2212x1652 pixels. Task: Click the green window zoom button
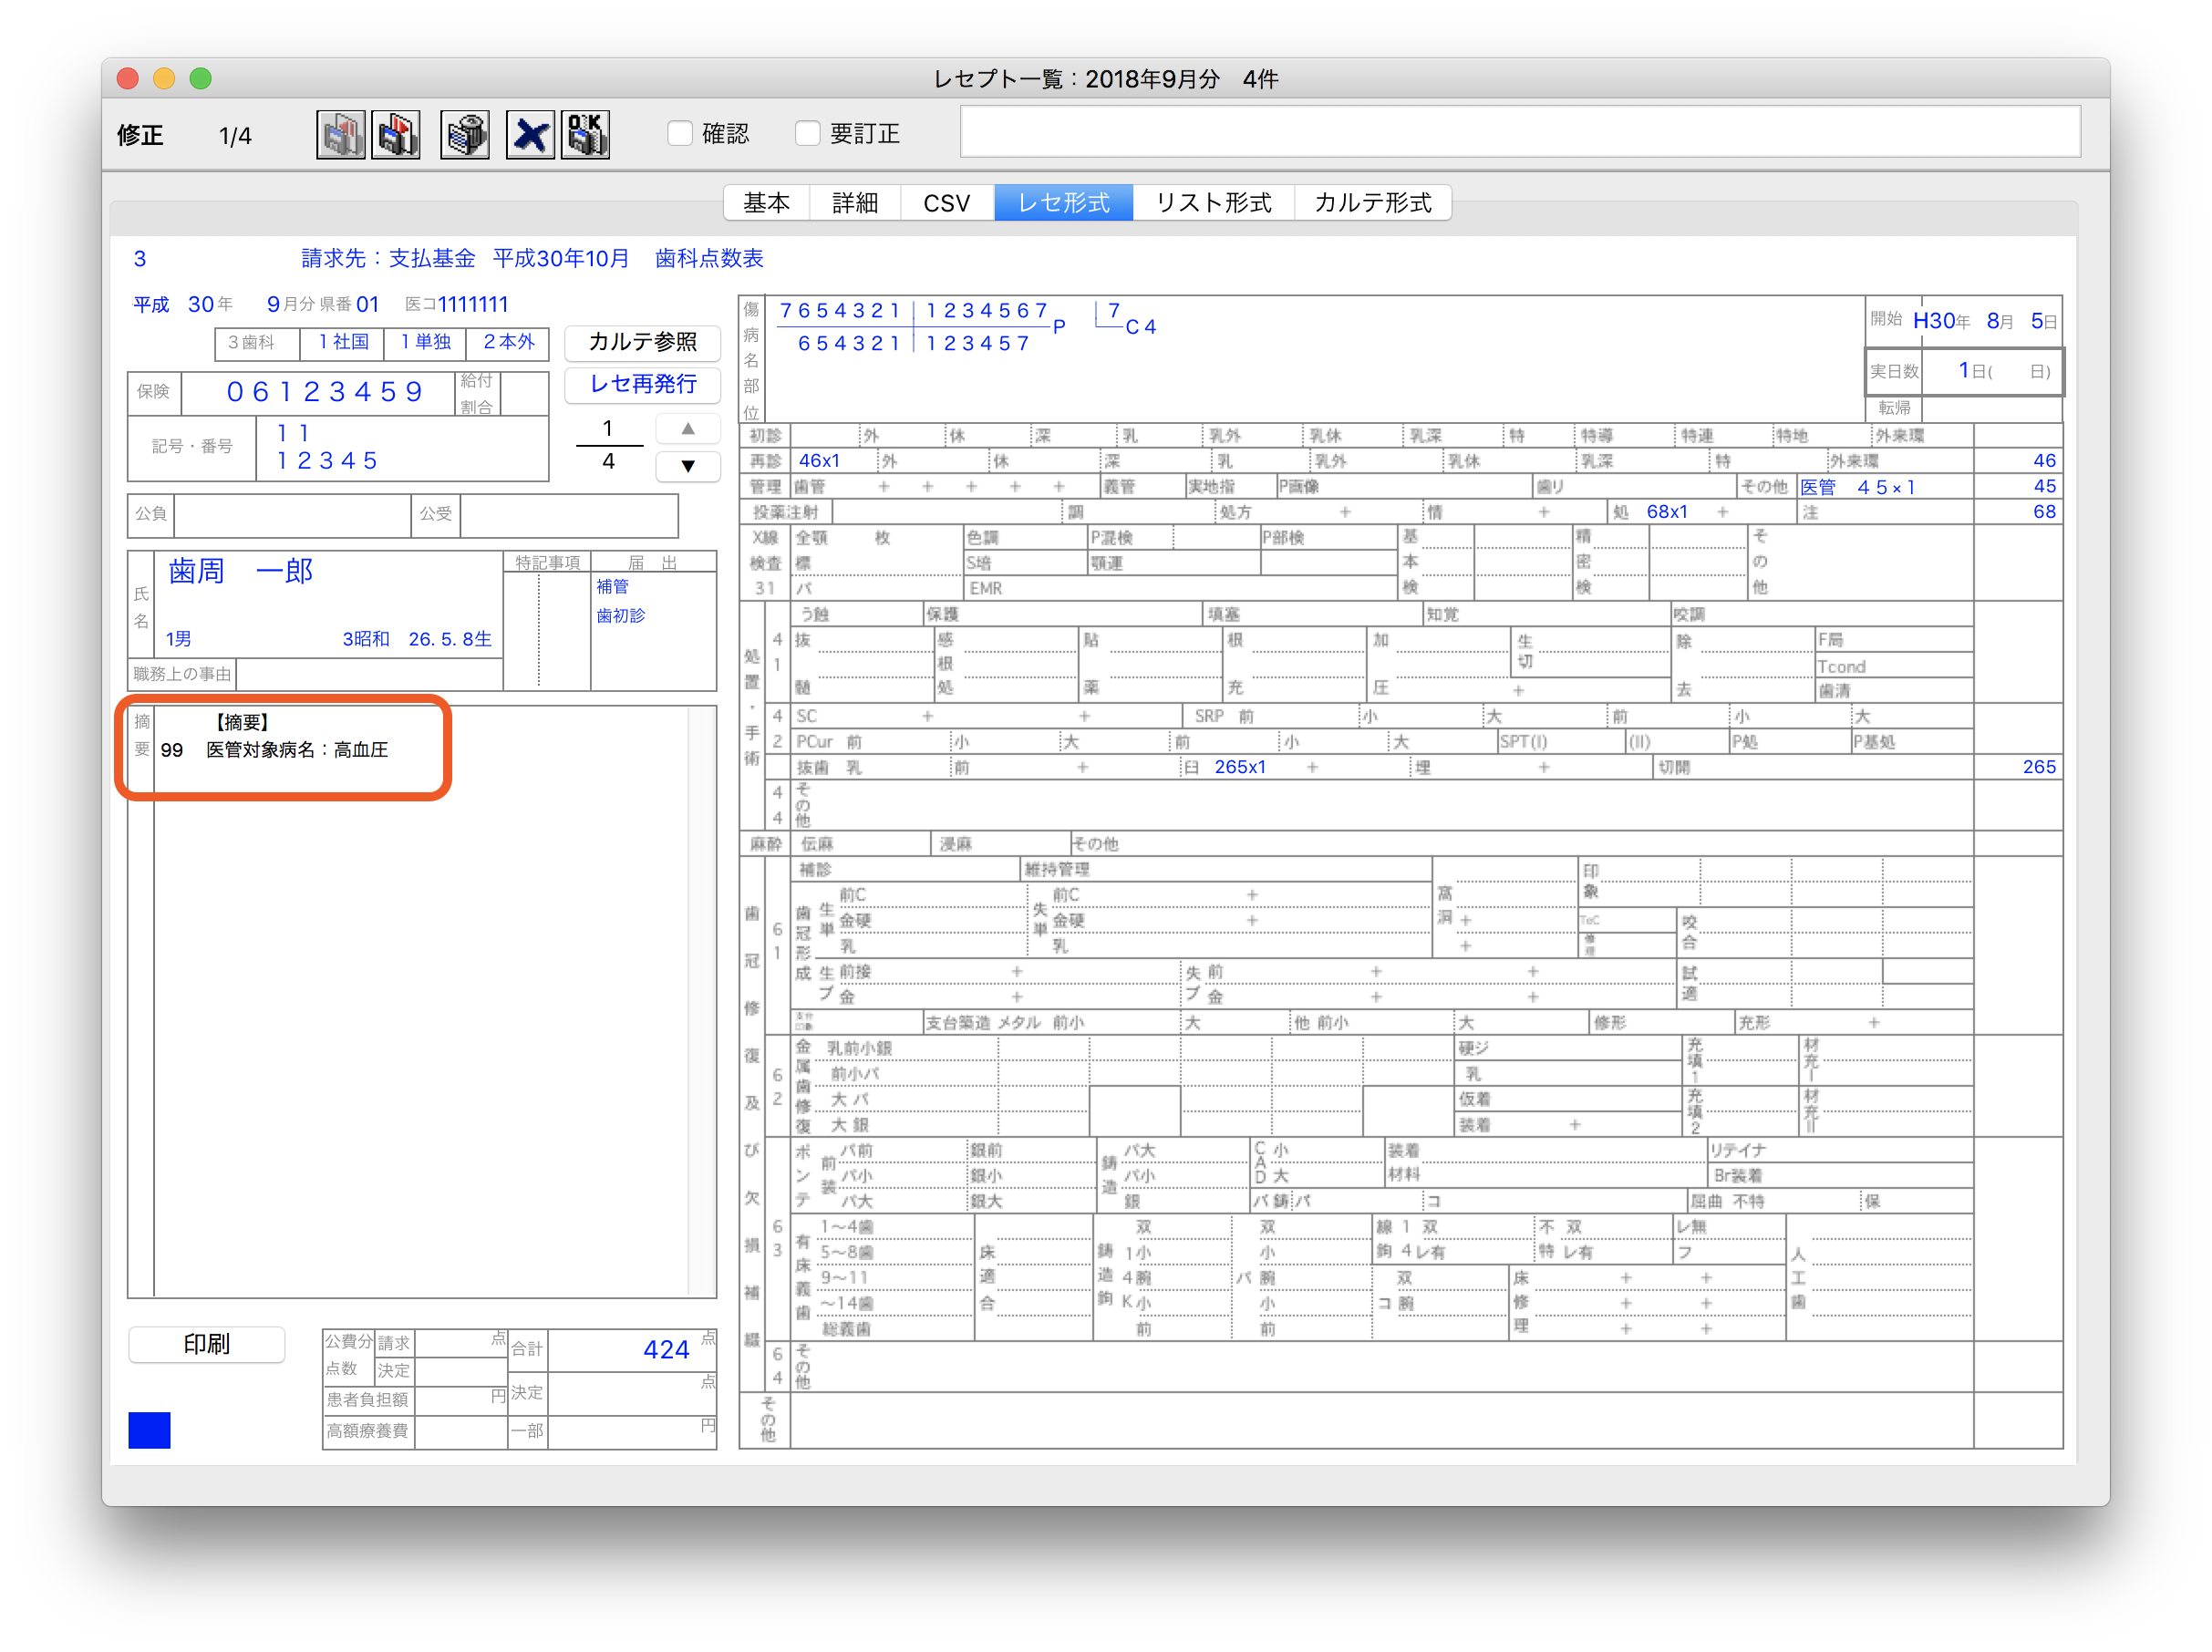201,79
